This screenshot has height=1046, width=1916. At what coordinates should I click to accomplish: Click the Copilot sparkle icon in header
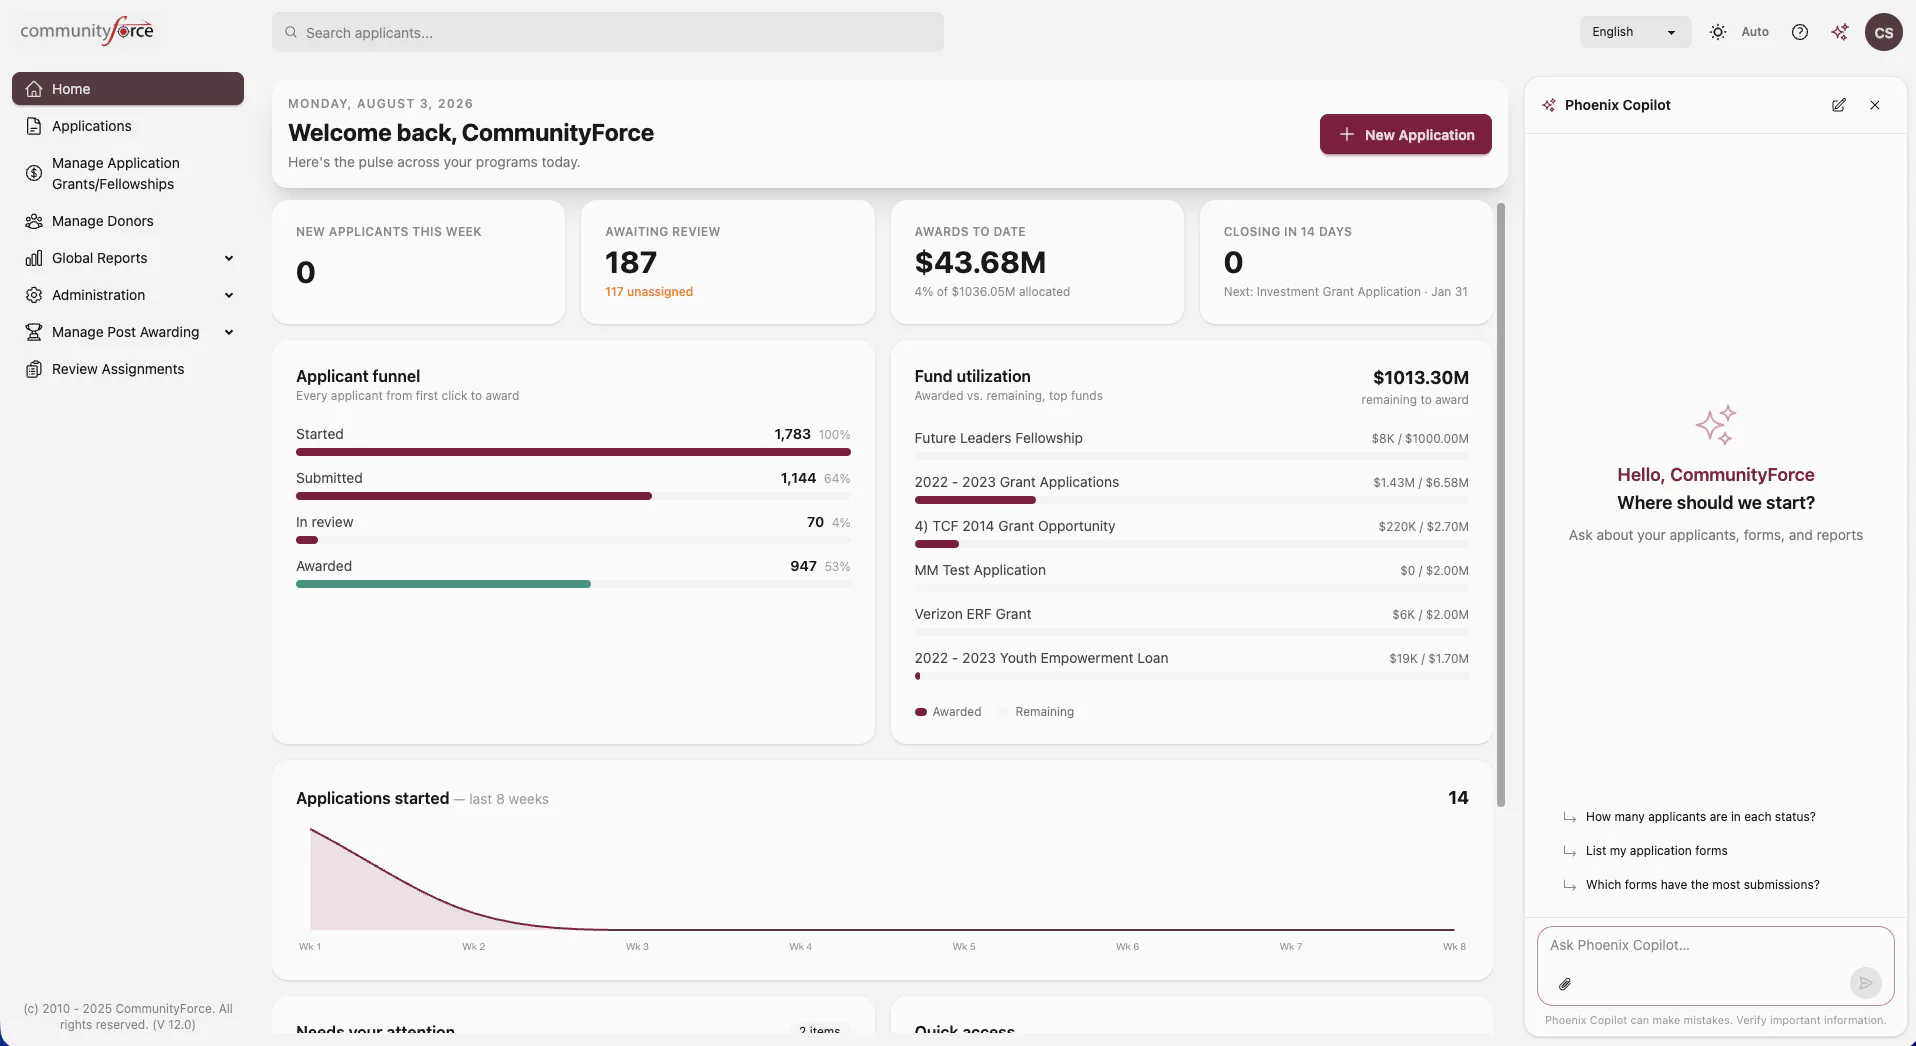(1840, 32)
